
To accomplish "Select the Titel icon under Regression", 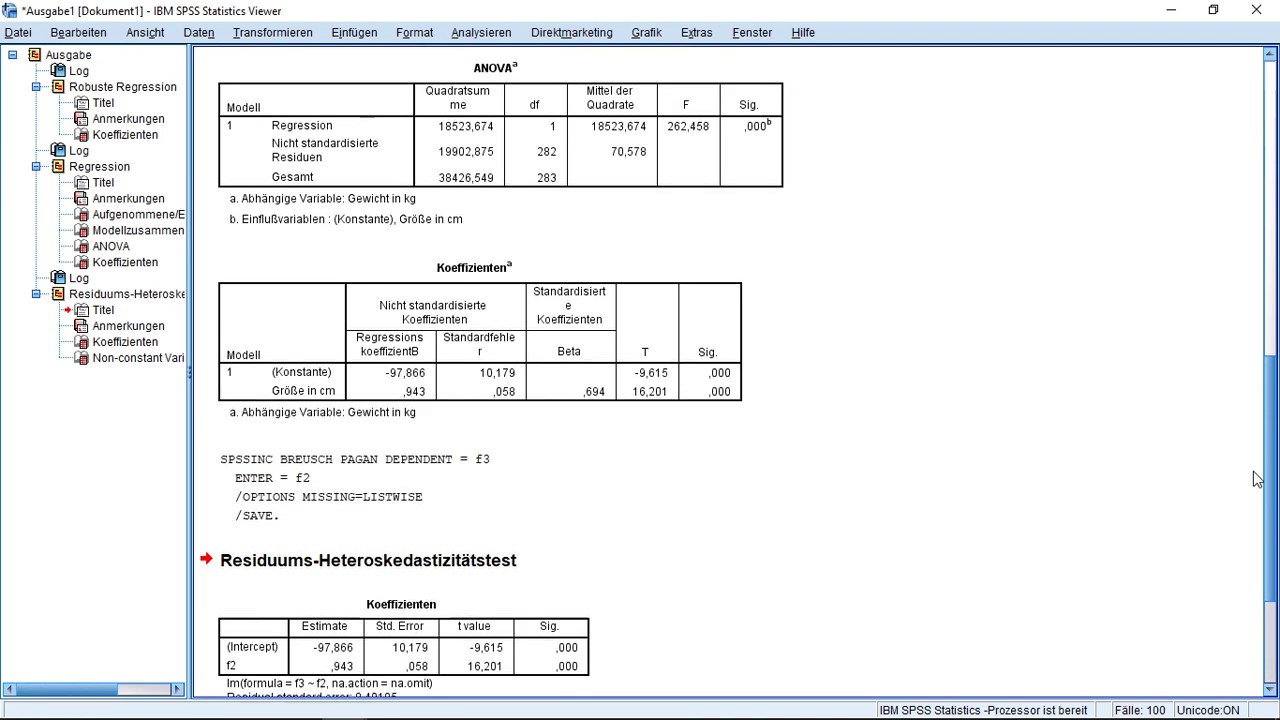I will [x=82, y=183].
